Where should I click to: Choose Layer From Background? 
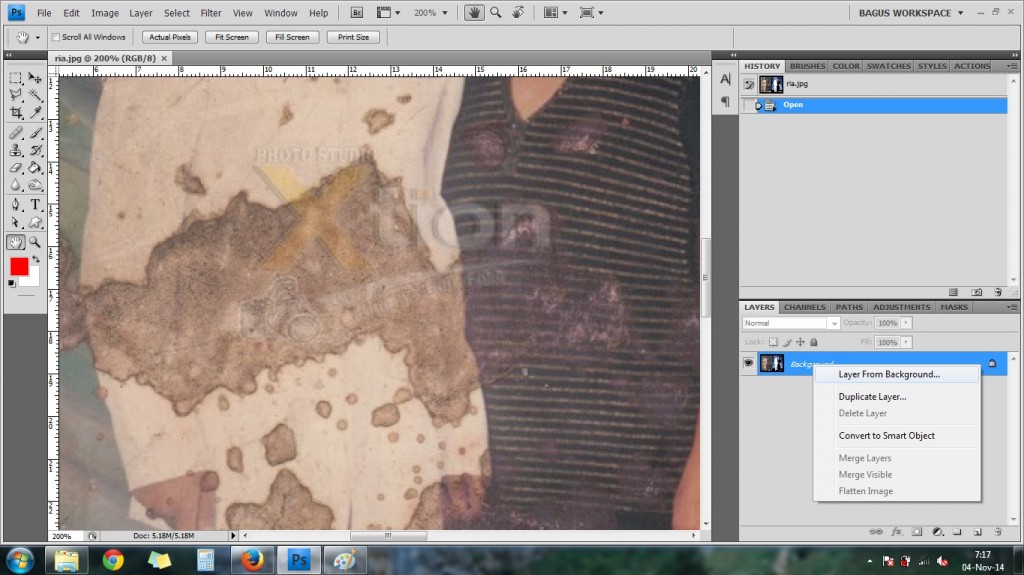(x=897, y=374)
